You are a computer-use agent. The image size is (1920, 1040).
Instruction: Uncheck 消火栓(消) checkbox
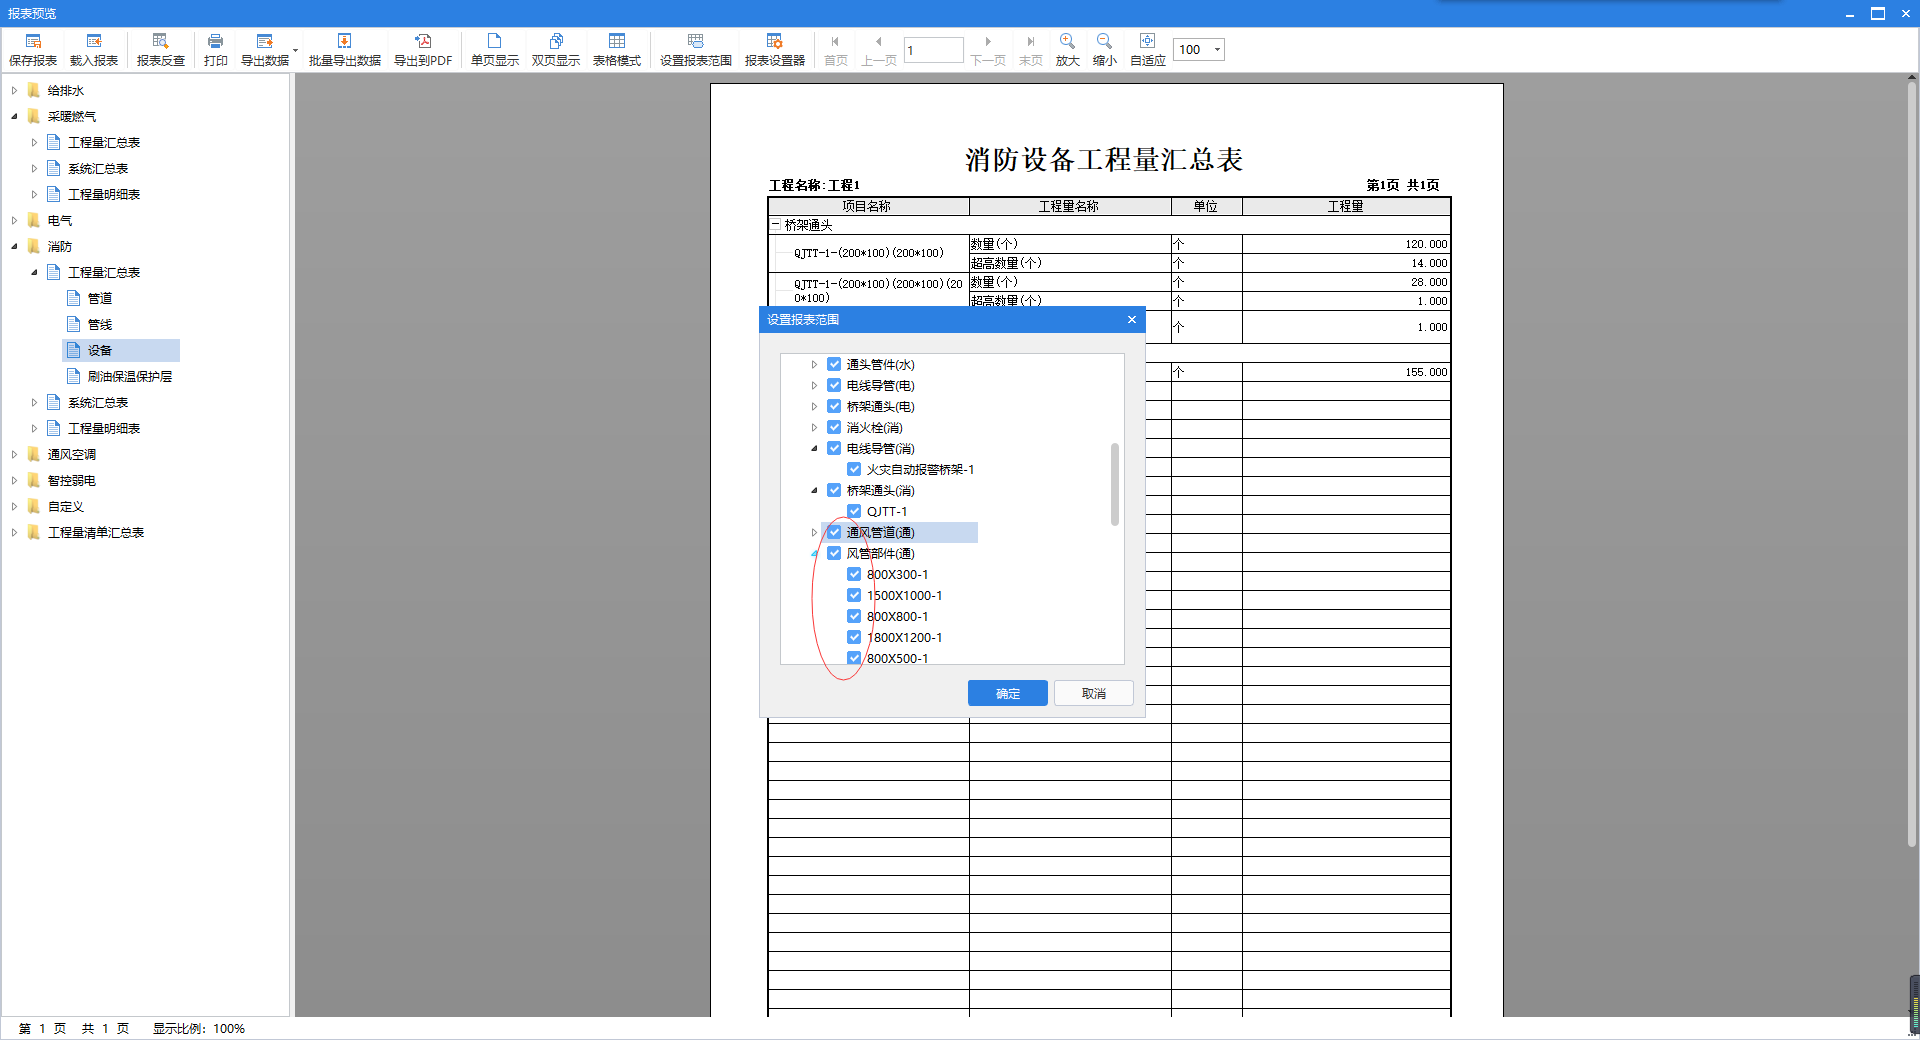point(834,427)
